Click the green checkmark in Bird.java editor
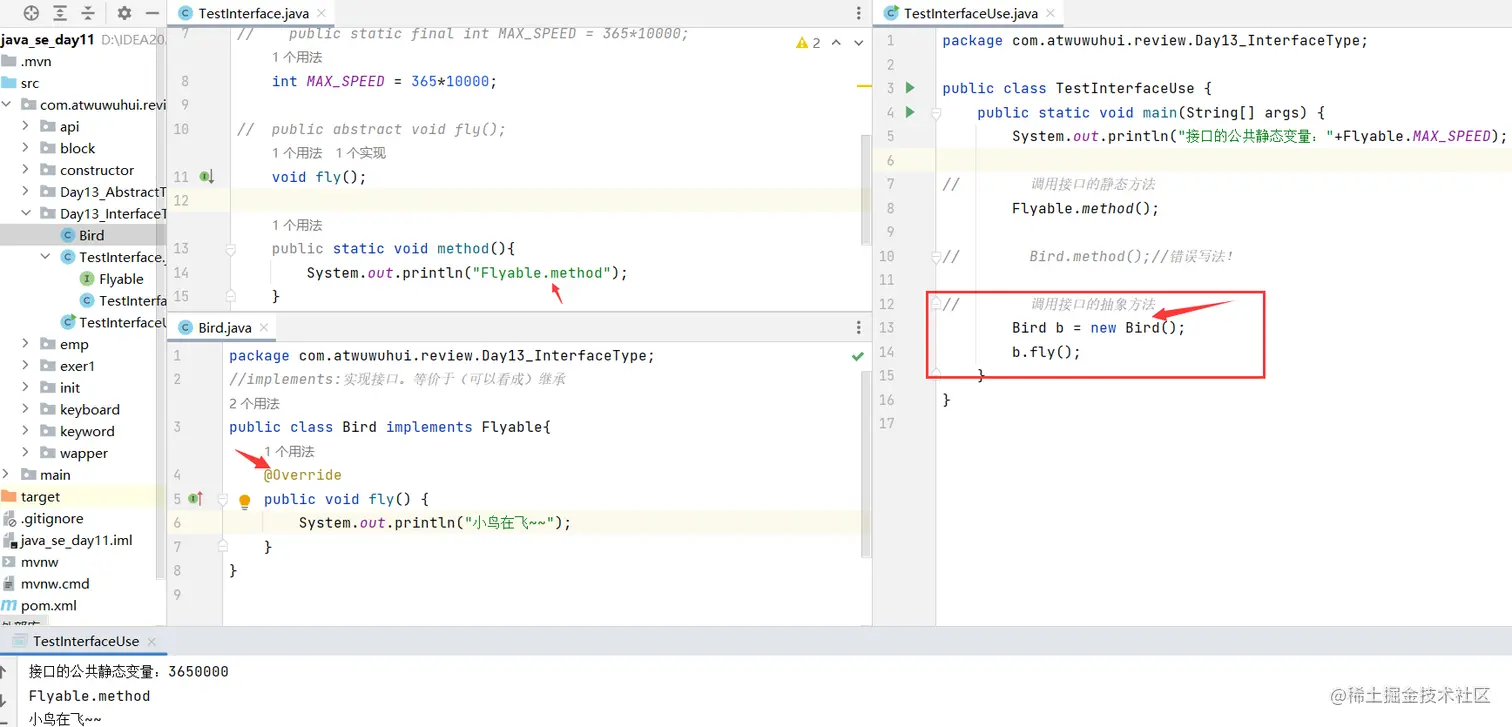This screenshot has height=727, width=1512. [858, 356]
